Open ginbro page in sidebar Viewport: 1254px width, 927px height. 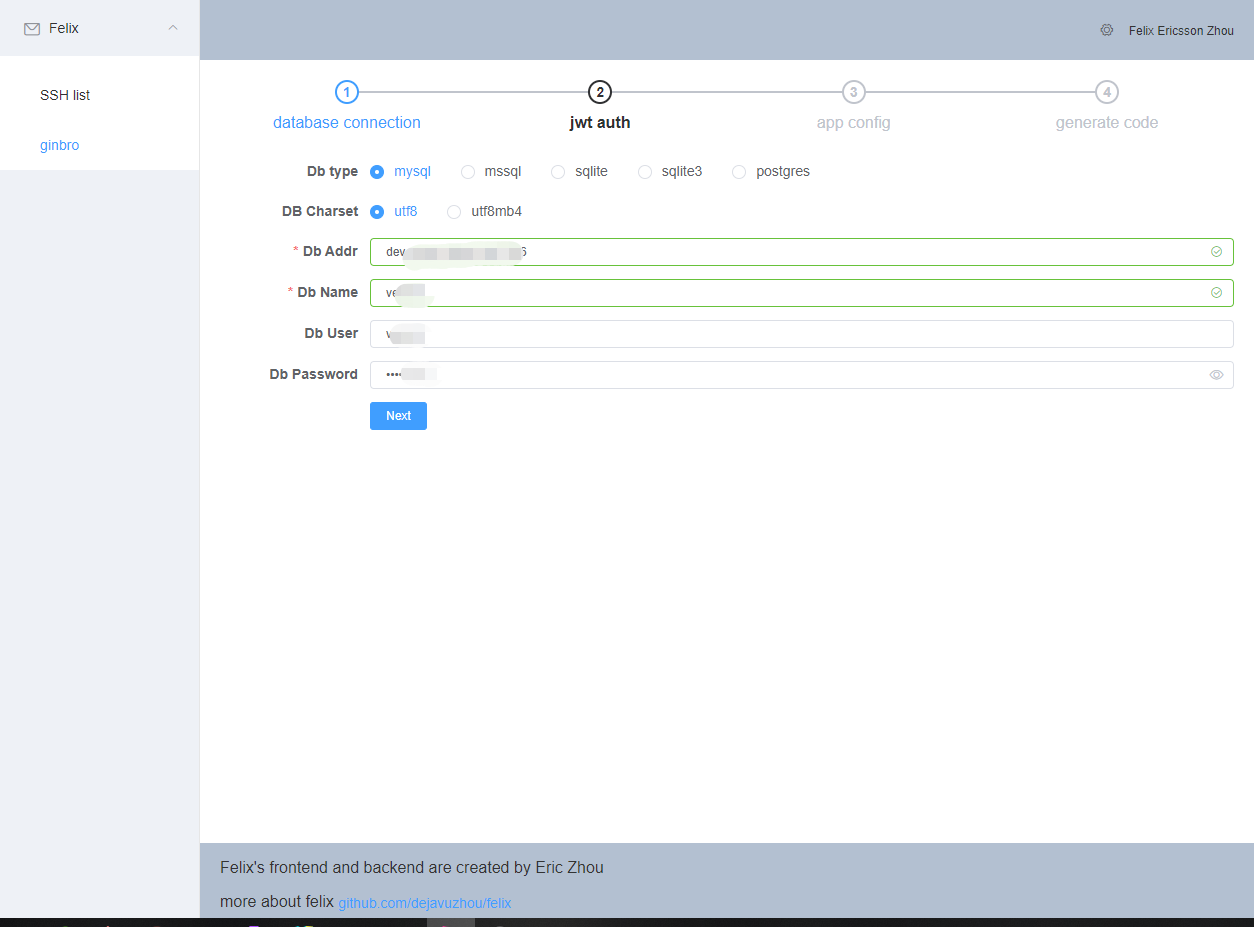click(x=60, y=145)
